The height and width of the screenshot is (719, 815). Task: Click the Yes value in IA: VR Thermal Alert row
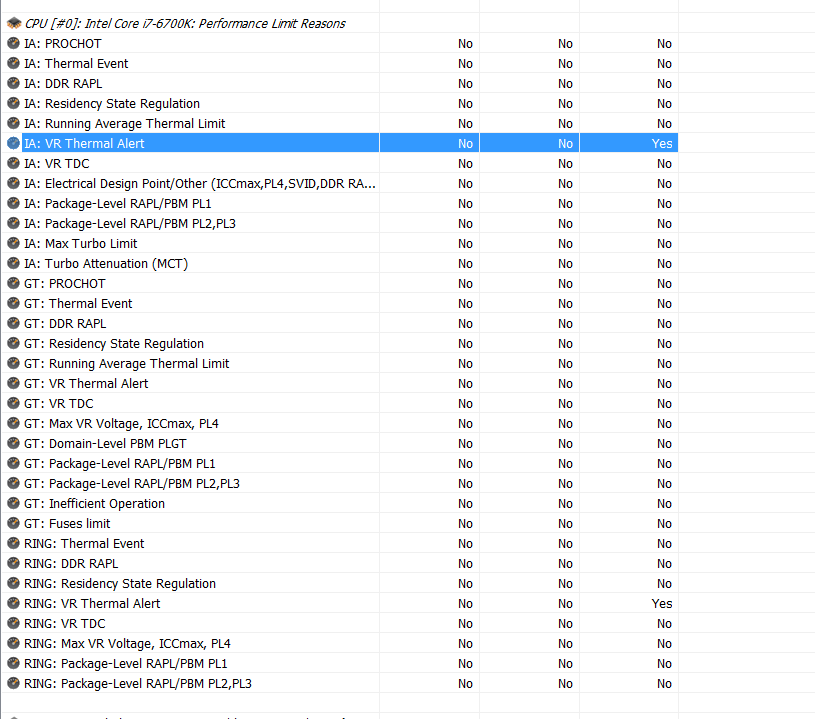click(662, 143)
